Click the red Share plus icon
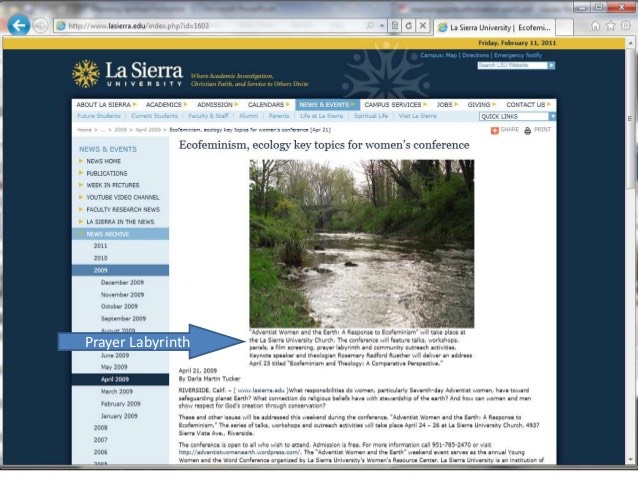This screenshot has height=479, width=638. click(x=495, y=130)
